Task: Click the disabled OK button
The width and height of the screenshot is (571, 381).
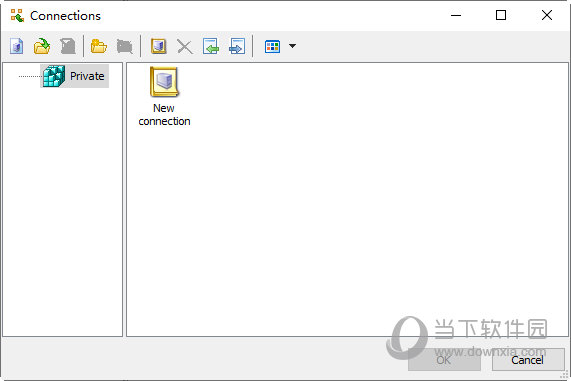Action: 444,360
